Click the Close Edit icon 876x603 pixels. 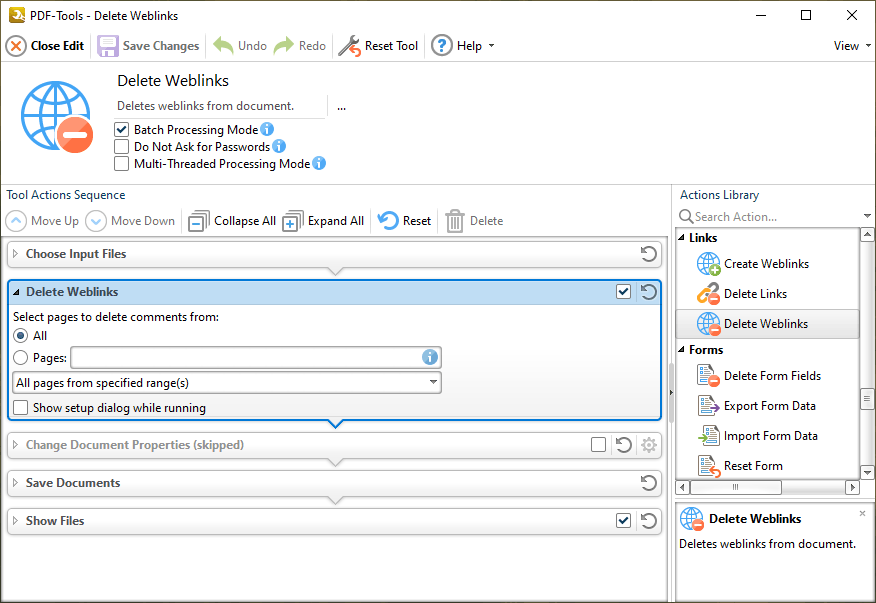click(x=16, y=46)
